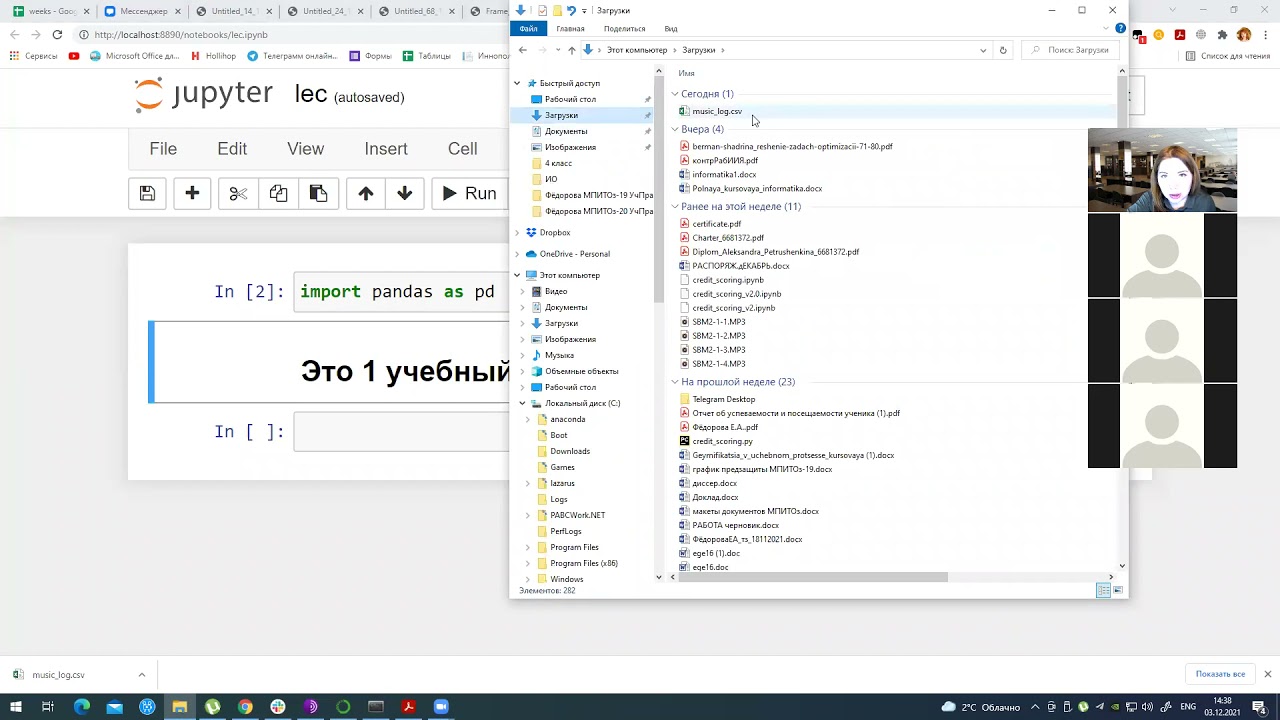1280x720 pixels.
Task: Open Список для чтения in Chrome
Action: pos(1229,56)
